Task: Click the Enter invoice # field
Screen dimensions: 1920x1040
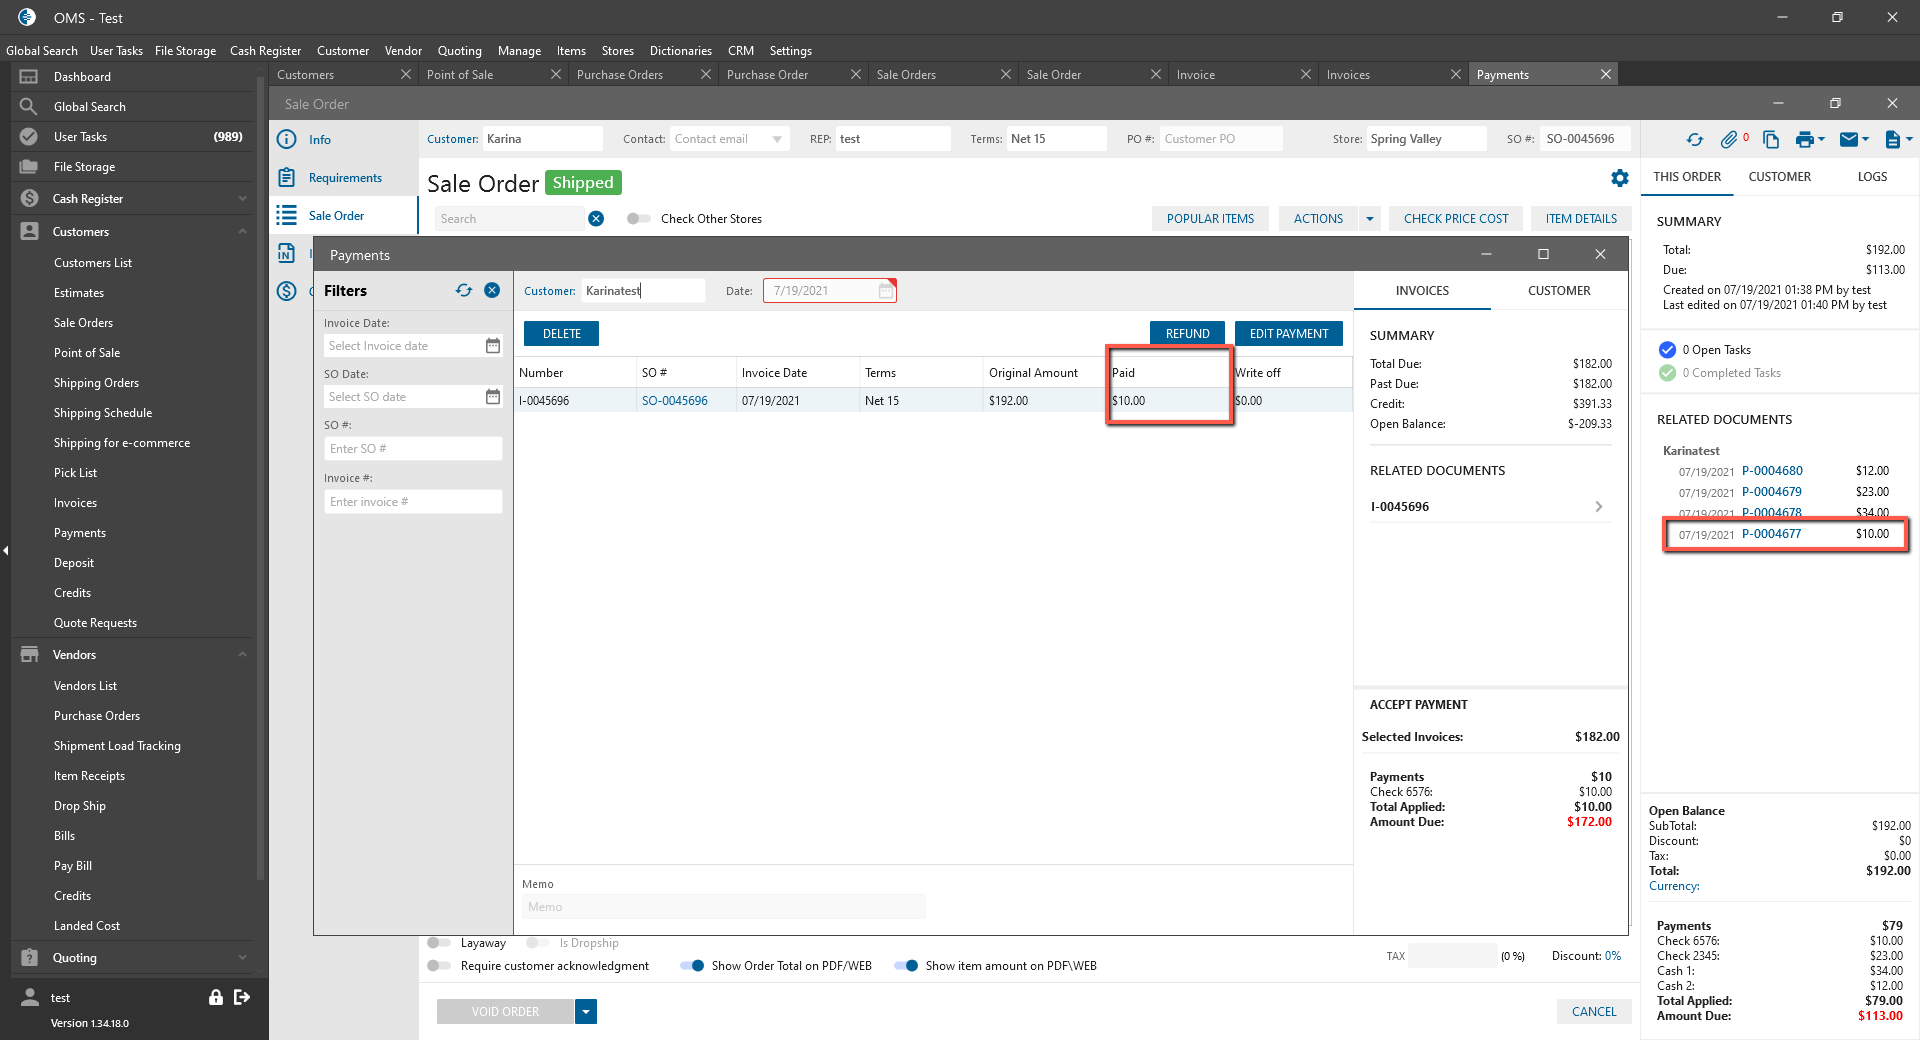Action: [413, 502]
